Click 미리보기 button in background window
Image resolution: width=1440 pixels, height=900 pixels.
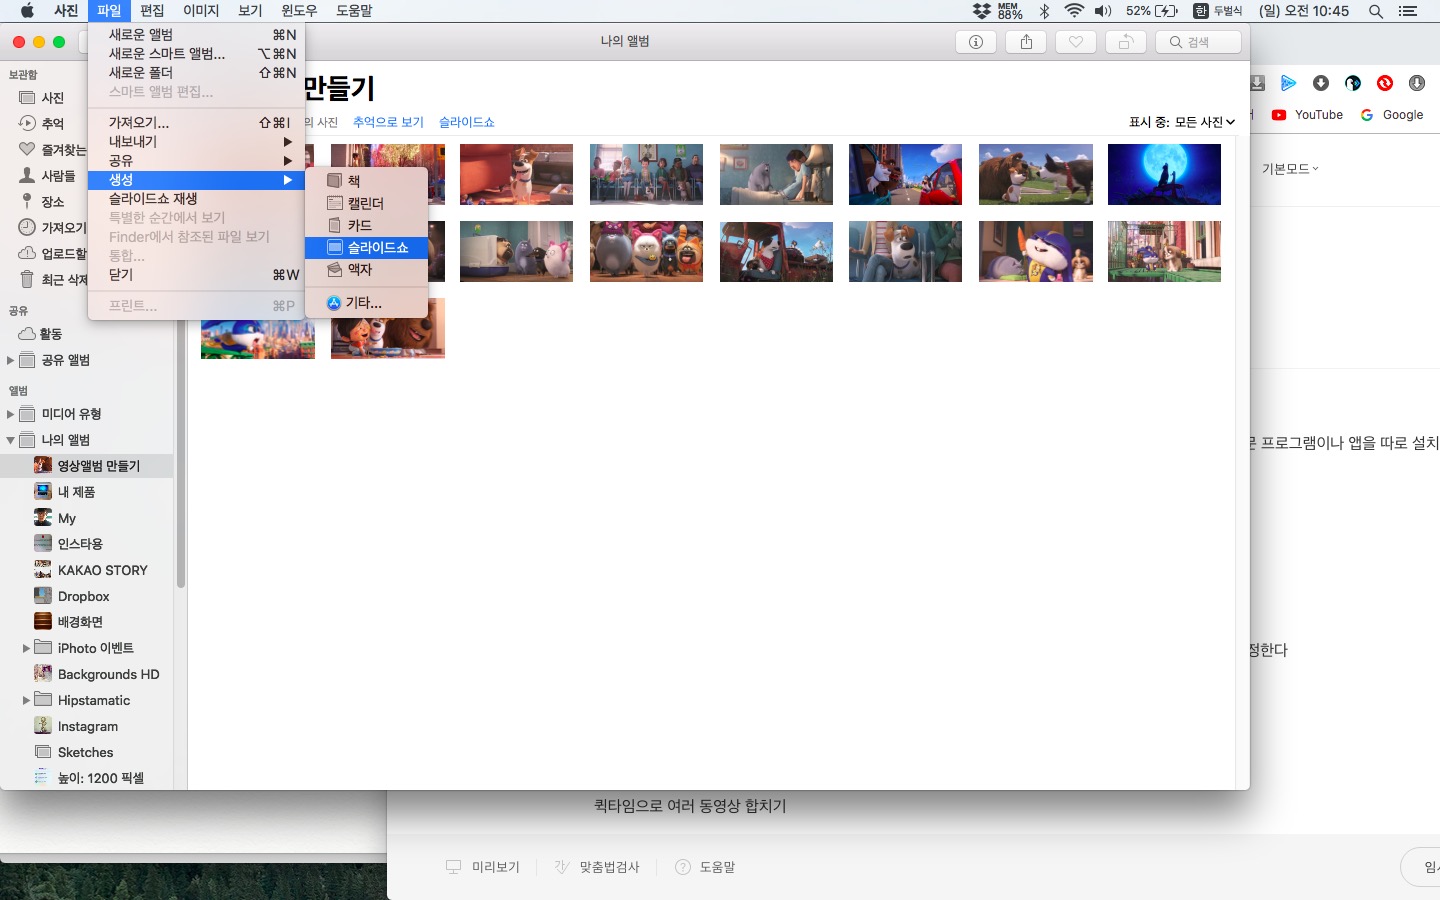(x=483, y=867)
